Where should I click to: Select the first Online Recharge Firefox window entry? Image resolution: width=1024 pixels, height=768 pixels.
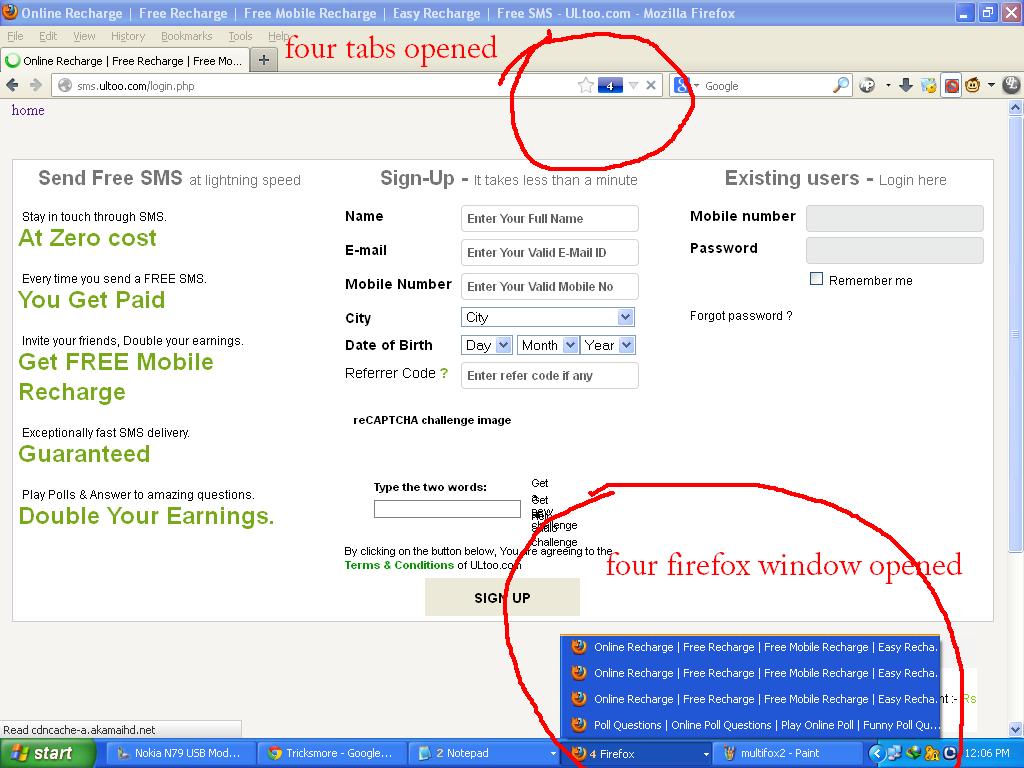750,647
